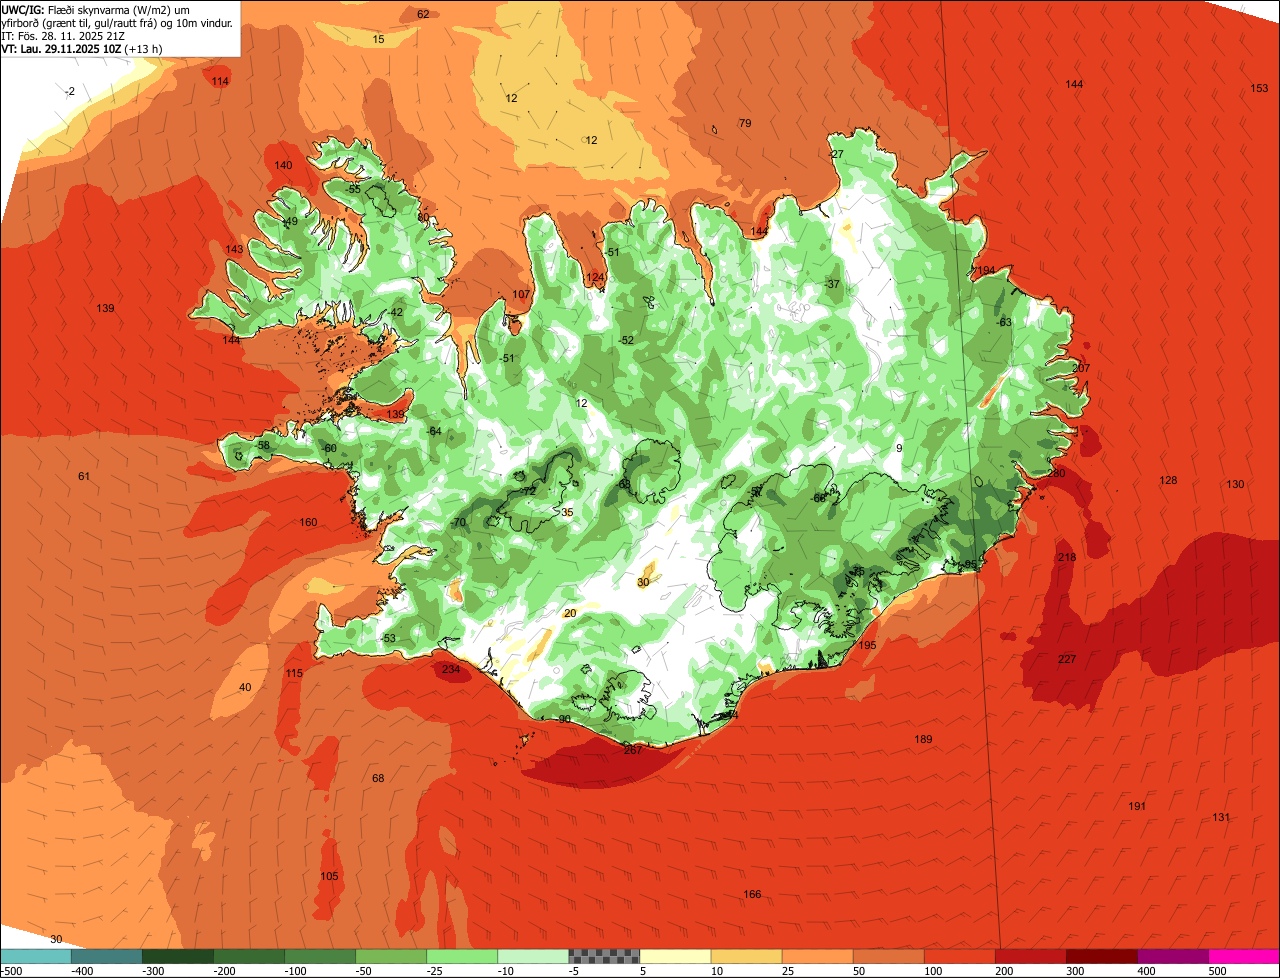Click the flux value 195
The image size is (1280, 978).
(x=867, y=646)
